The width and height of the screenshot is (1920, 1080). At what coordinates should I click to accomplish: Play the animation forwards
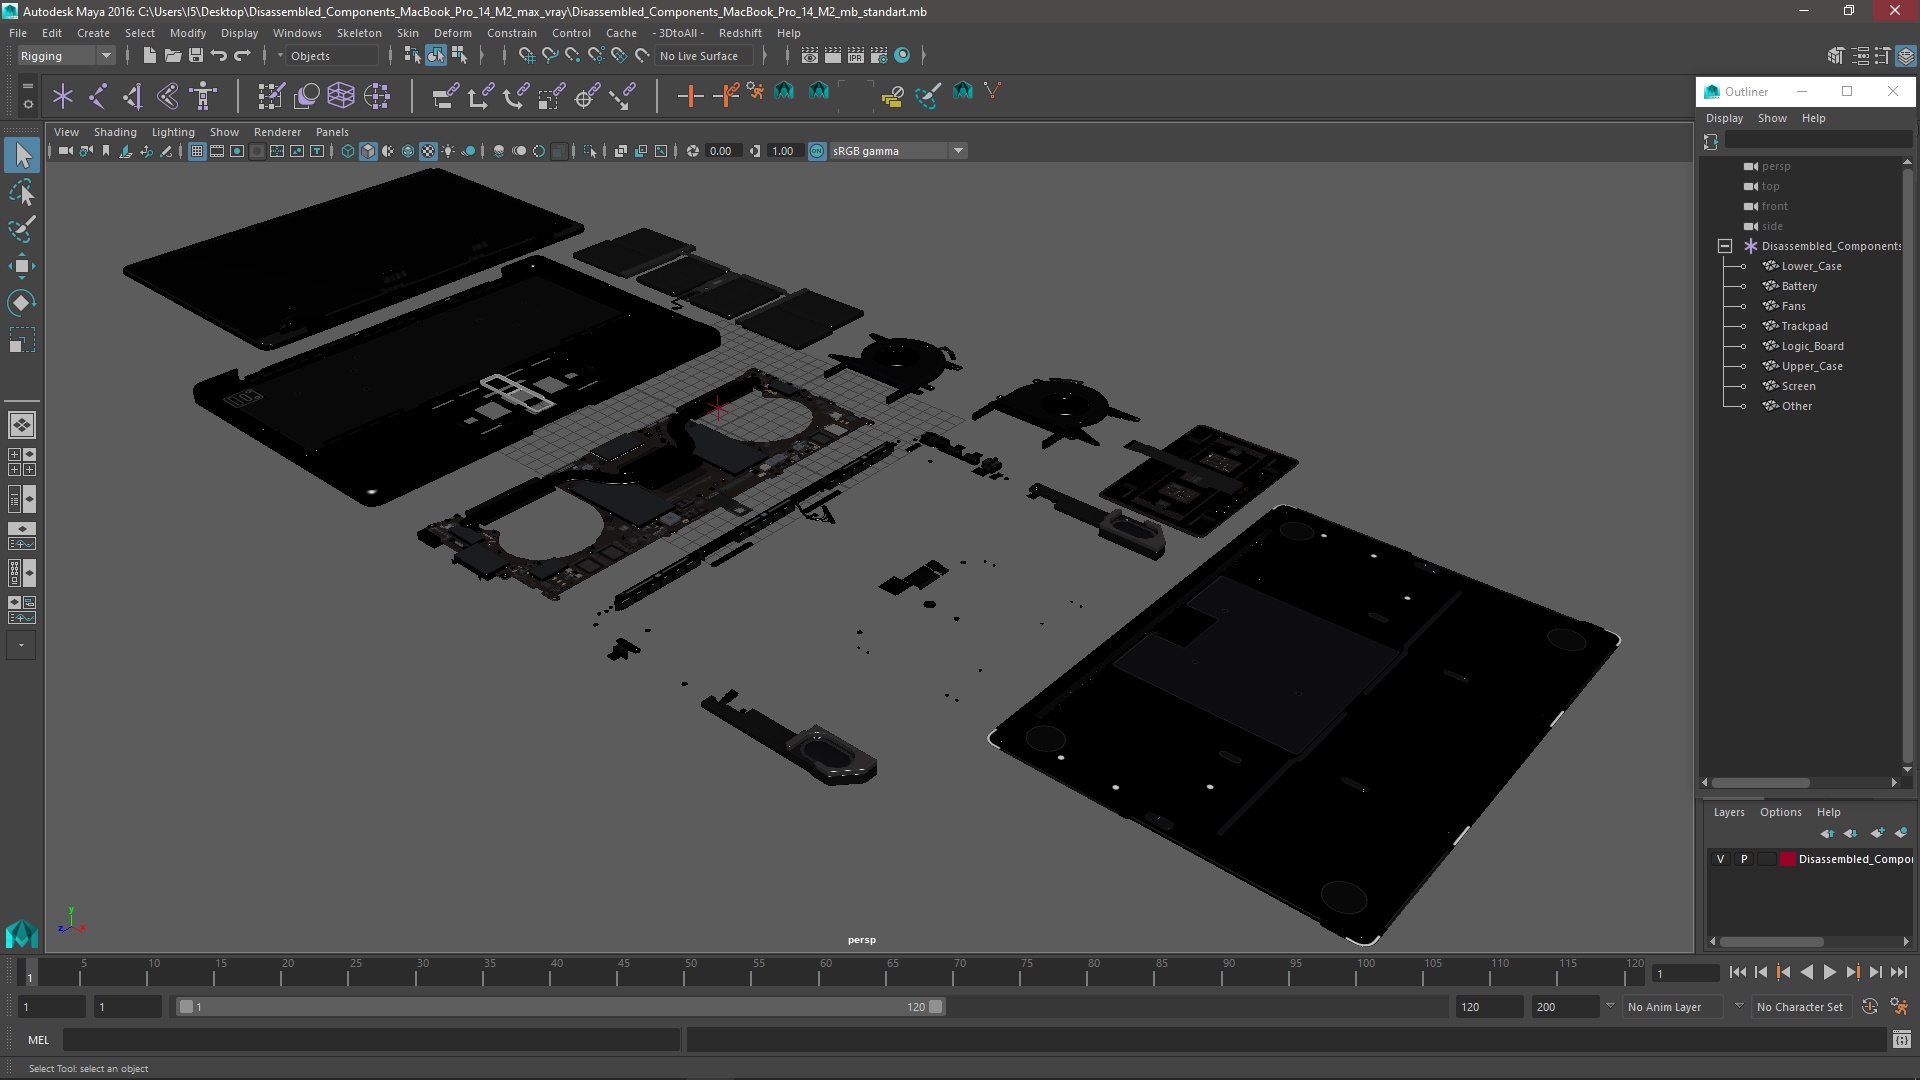point(1829,972)
